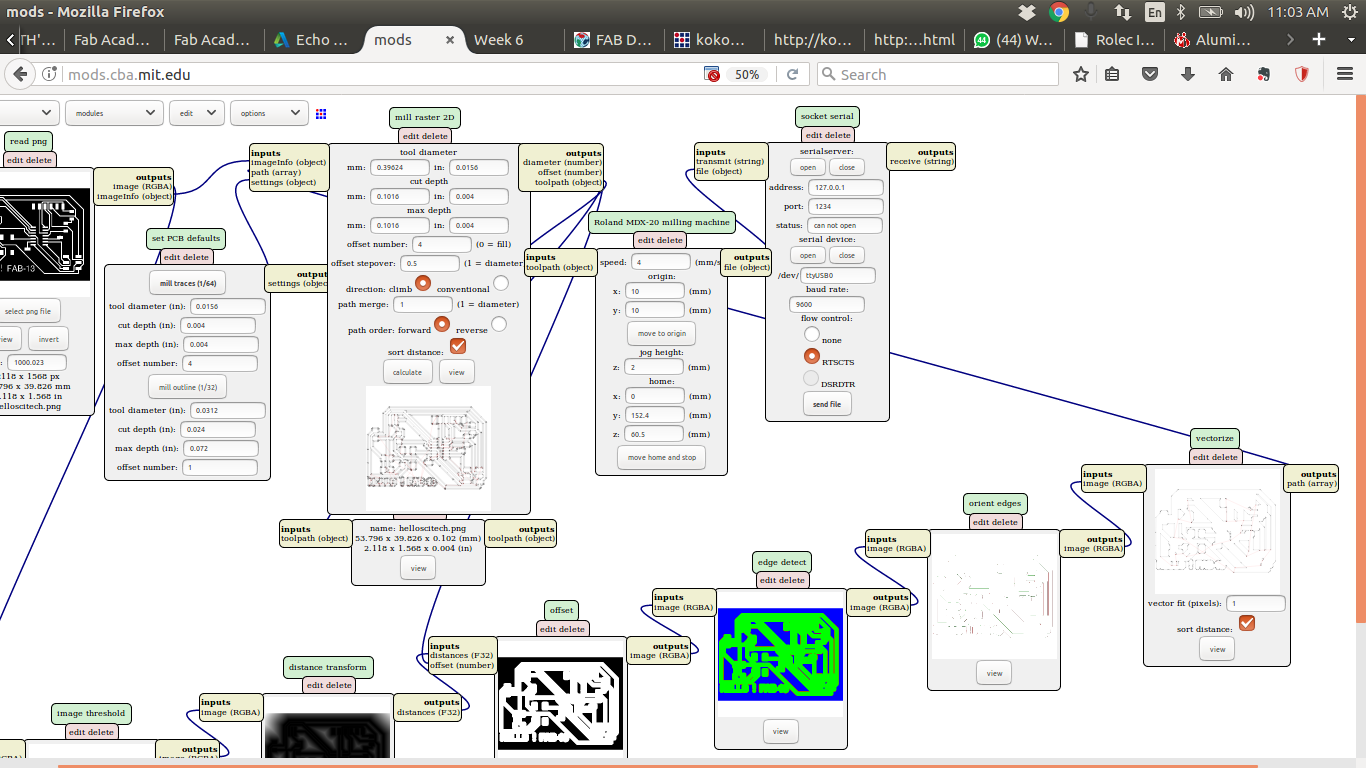Viewport: 1366px width, 768px height.
Task: Reload the page with refresh icon
Action: coord(792,74)
